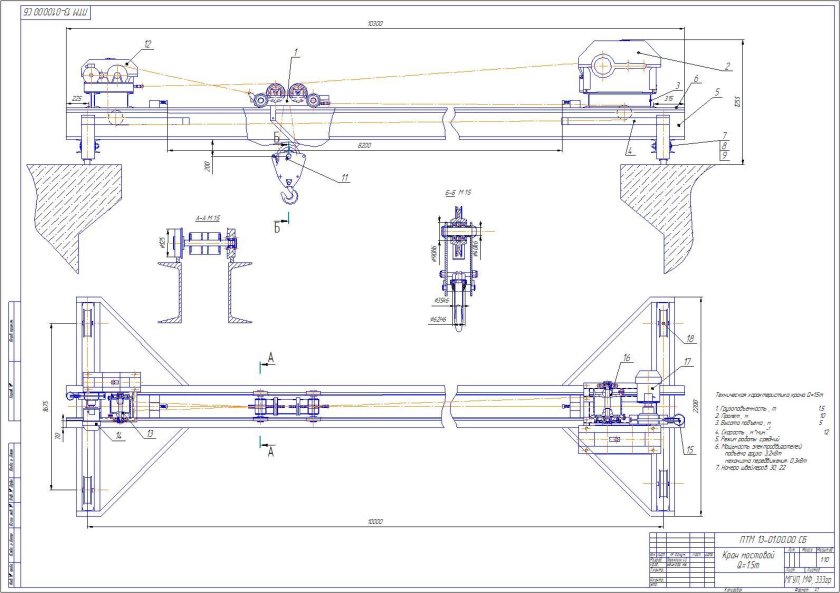Select the drawing code ПТМ 13-01.00.00 СБ in the title block

click(774, 539)
